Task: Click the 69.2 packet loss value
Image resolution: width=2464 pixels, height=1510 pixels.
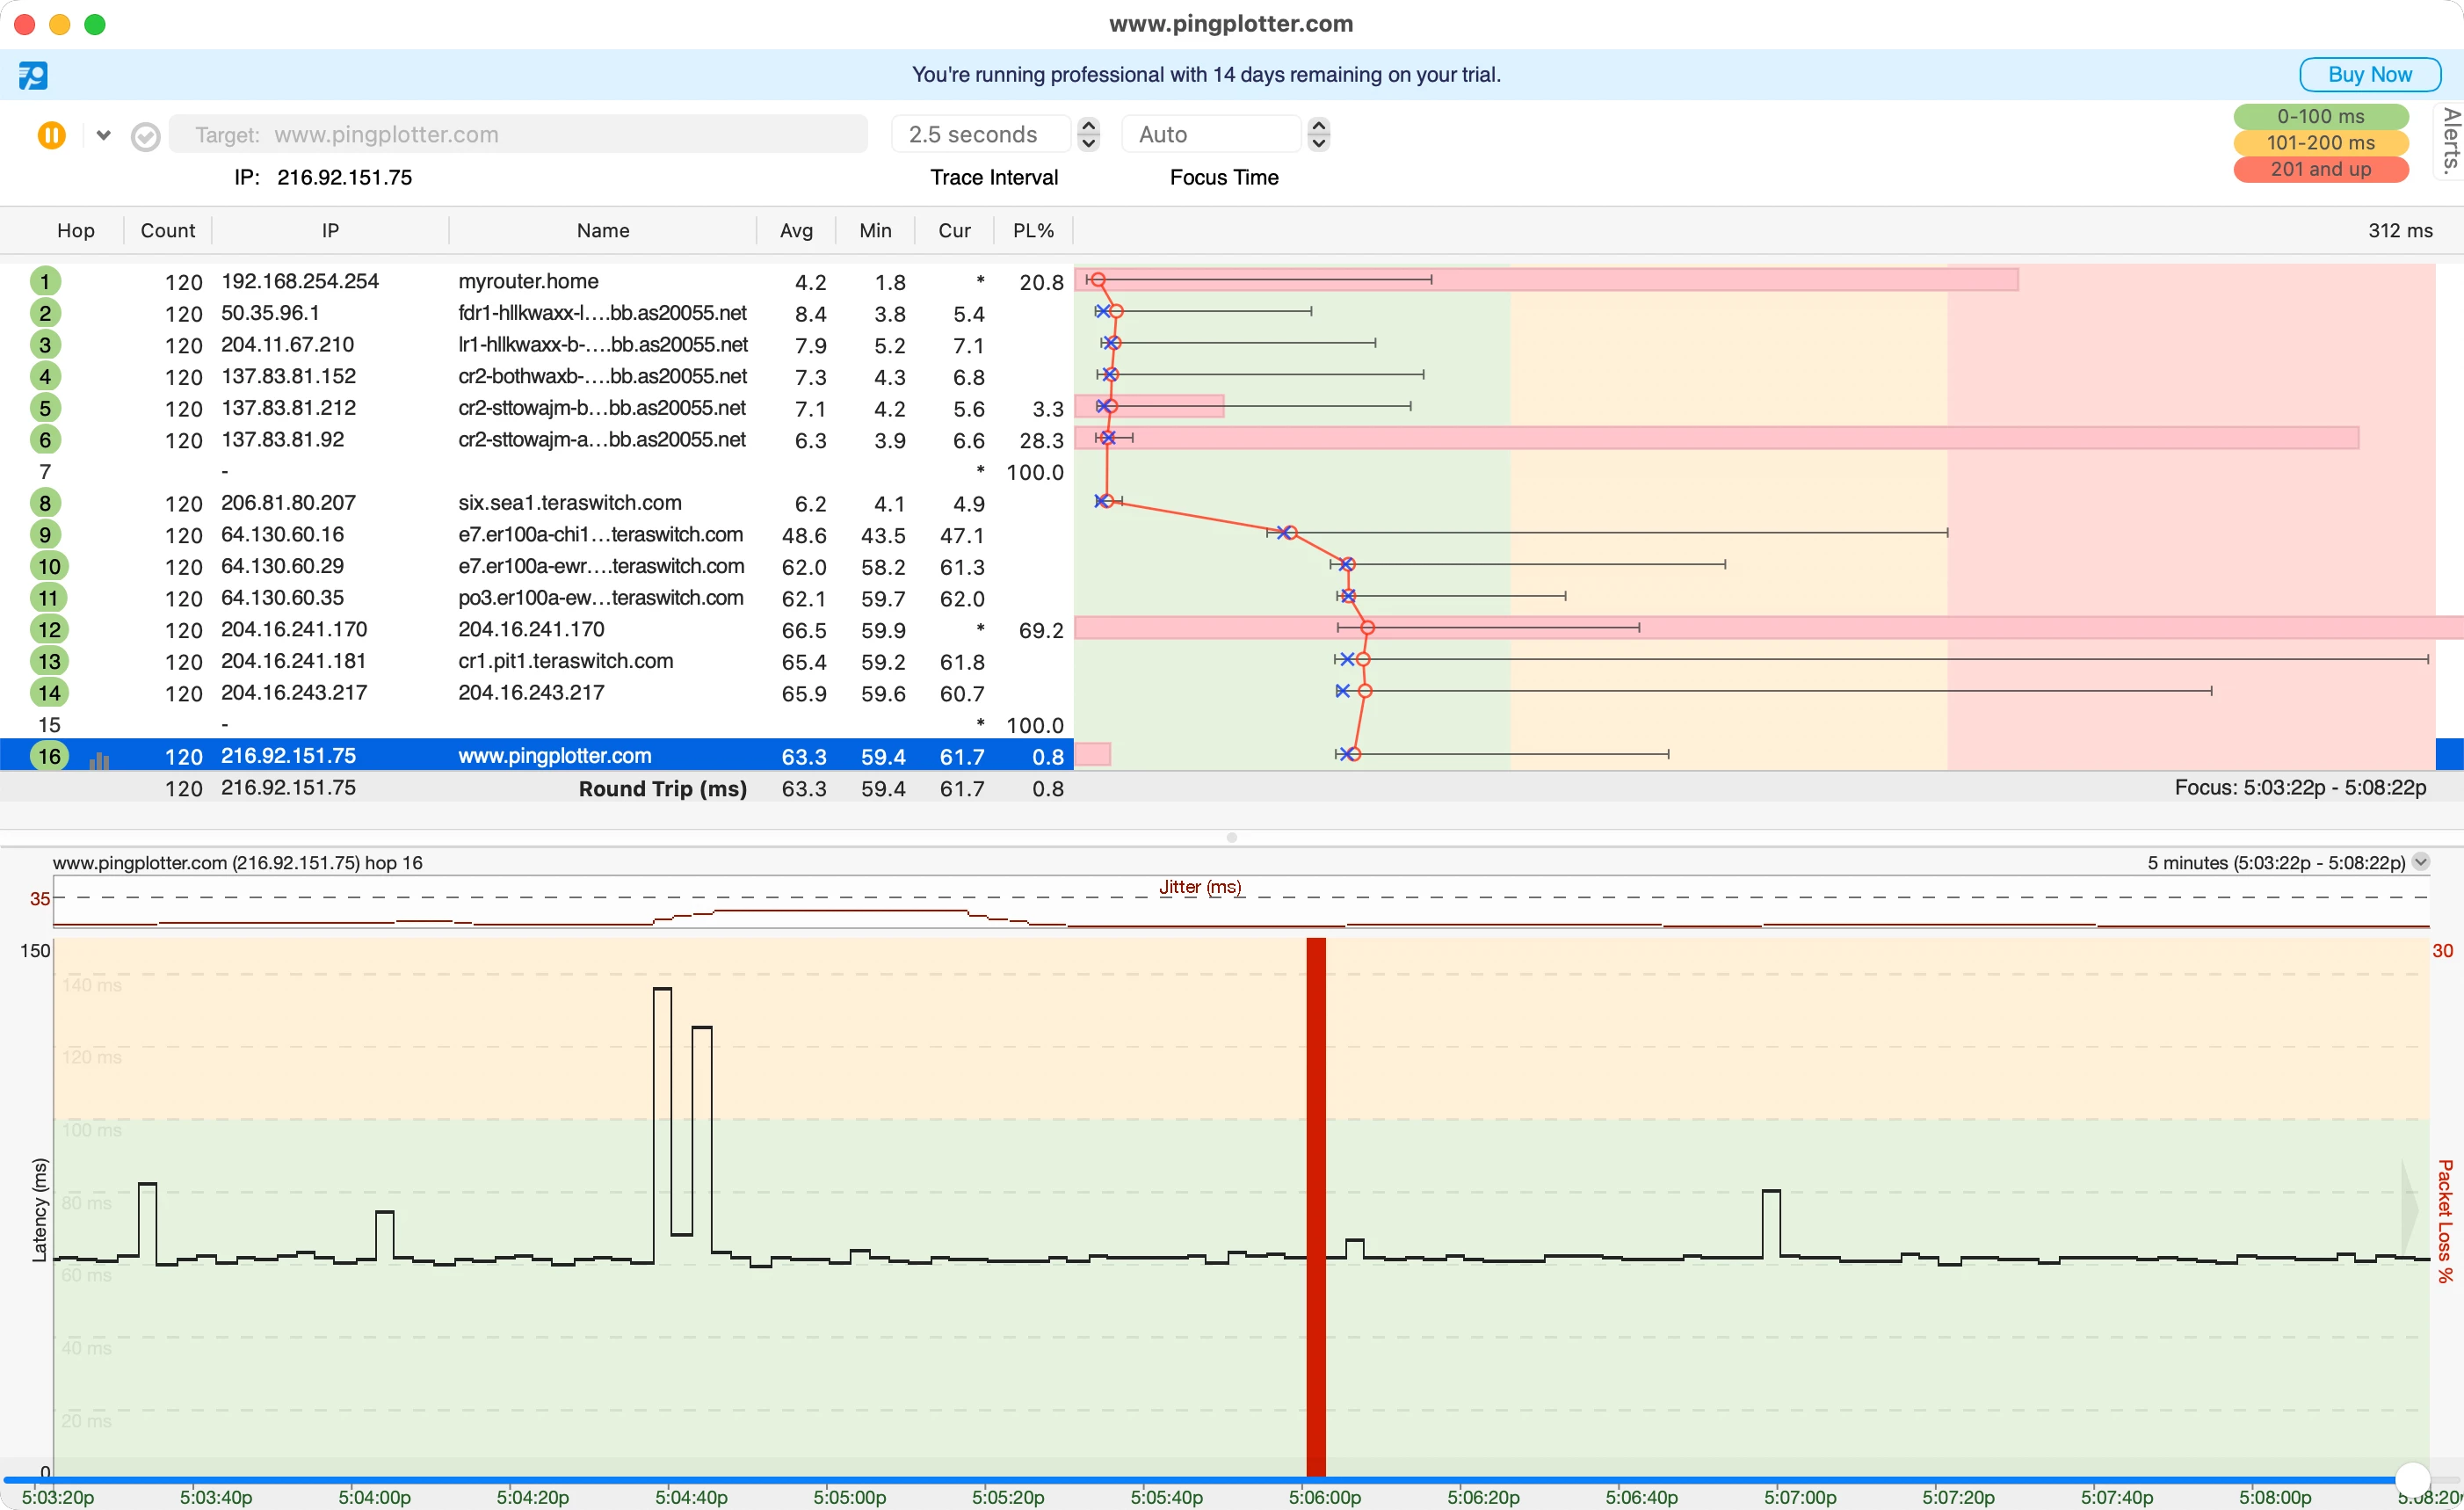Action: pos(1041,630)
